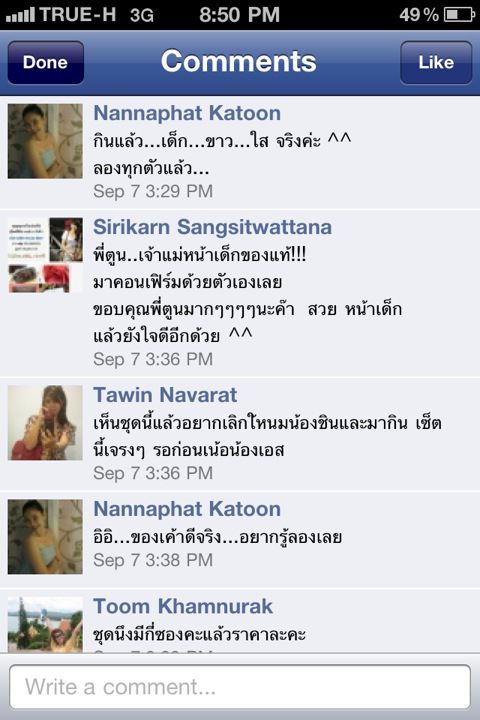Open Nannaphat Katoon's profile picture on first comment
Image resolution: width=480 pixels, height=720 pixels.
[45, 141]
